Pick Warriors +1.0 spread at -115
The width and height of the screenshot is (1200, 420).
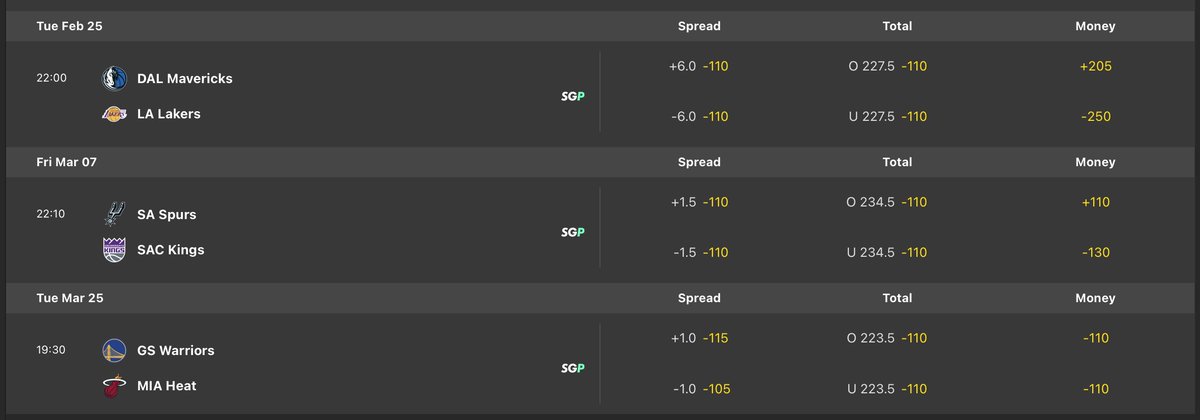(x=699, y=338)
